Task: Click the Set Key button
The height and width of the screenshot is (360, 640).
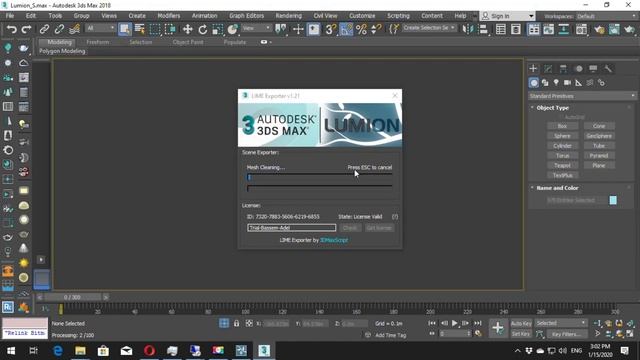Action: 521,334
